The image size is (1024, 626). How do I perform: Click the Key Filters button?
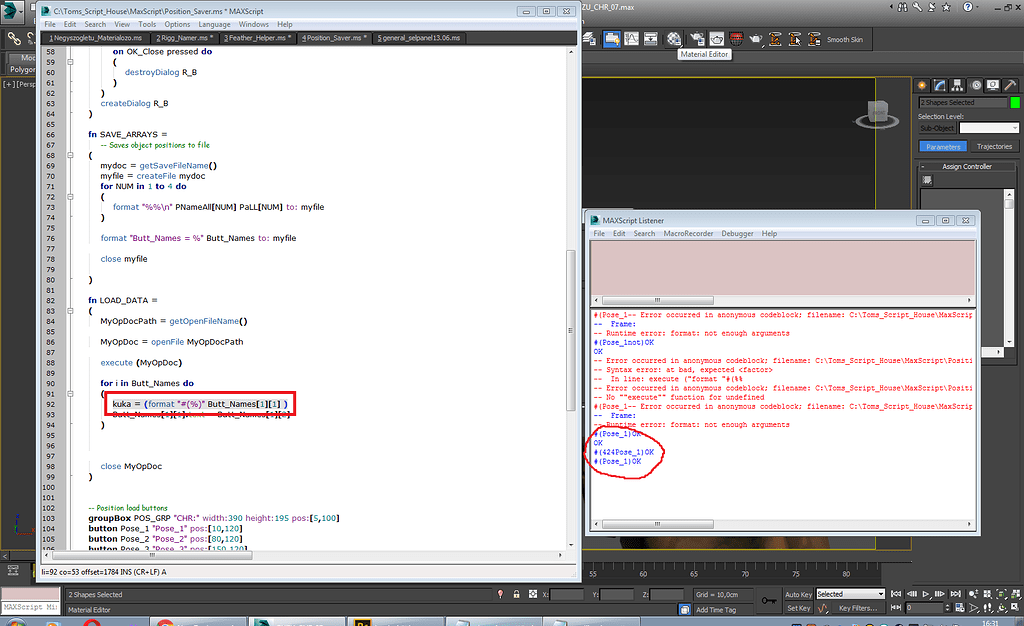click(857, 606)
